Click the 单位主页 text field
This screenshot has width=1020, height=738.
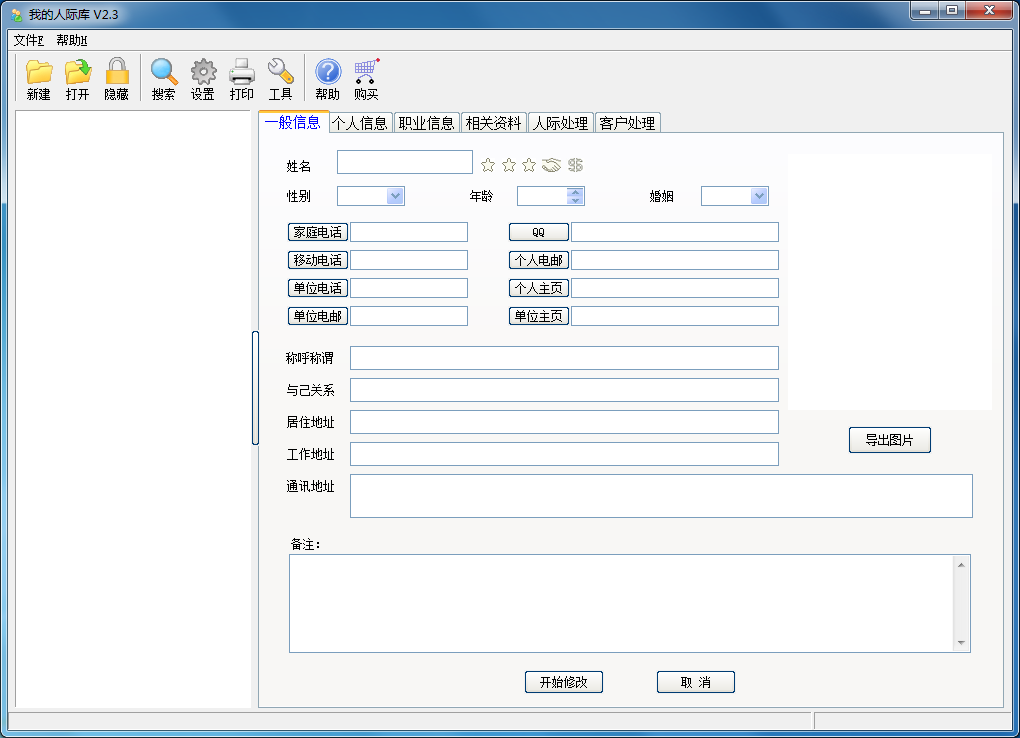pos(675,316)
